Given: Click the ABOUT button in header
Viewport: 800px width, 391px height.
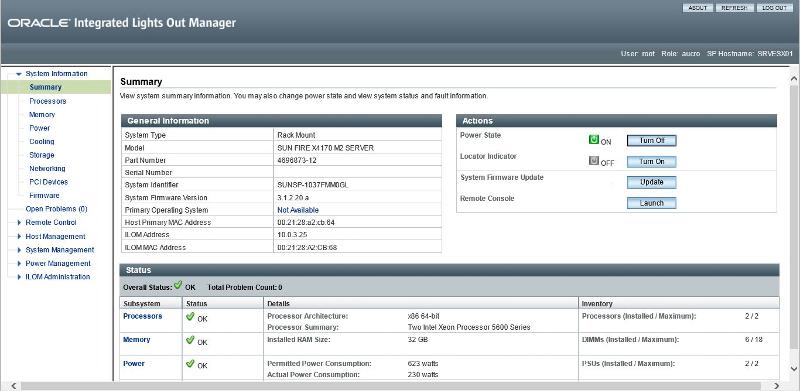Looking at the screenshot, I should (x=697, y=8).
